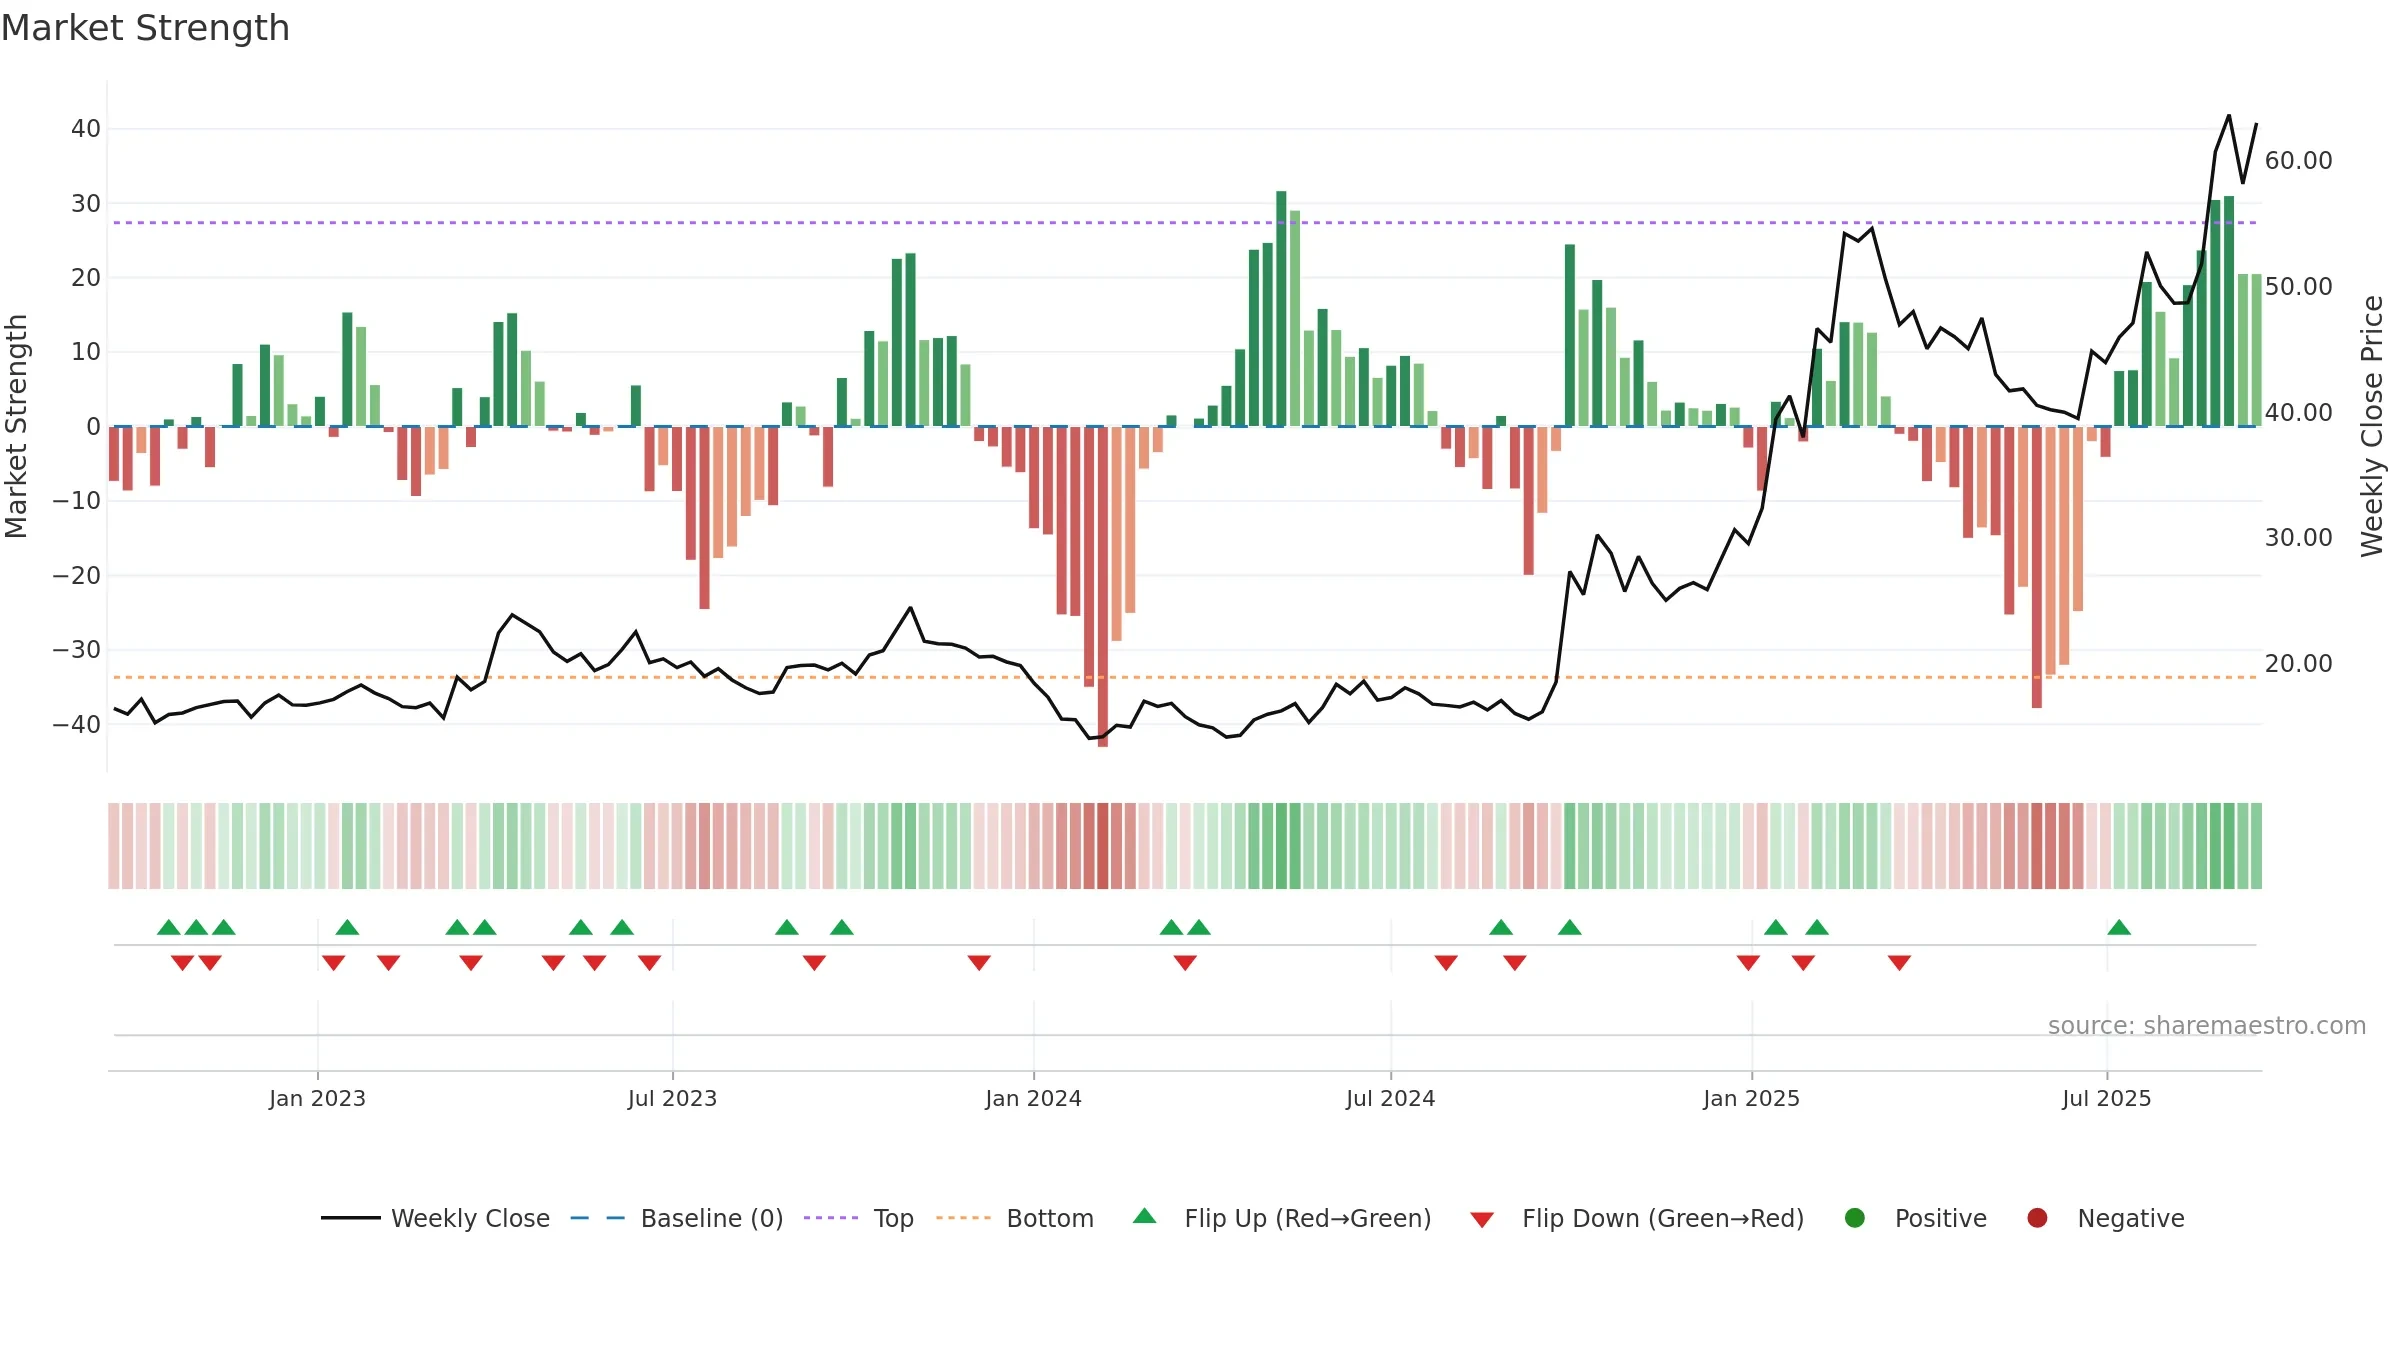This screenshot has height=1350, width=2400.
Task: Click the 'Weekly Close Price' right axis title
Action: click(2372, 426)
